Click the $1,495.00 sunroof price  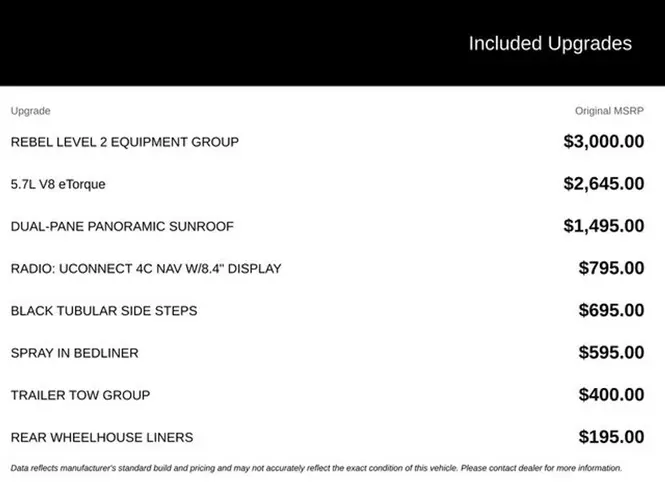click(x=604, y=226)
